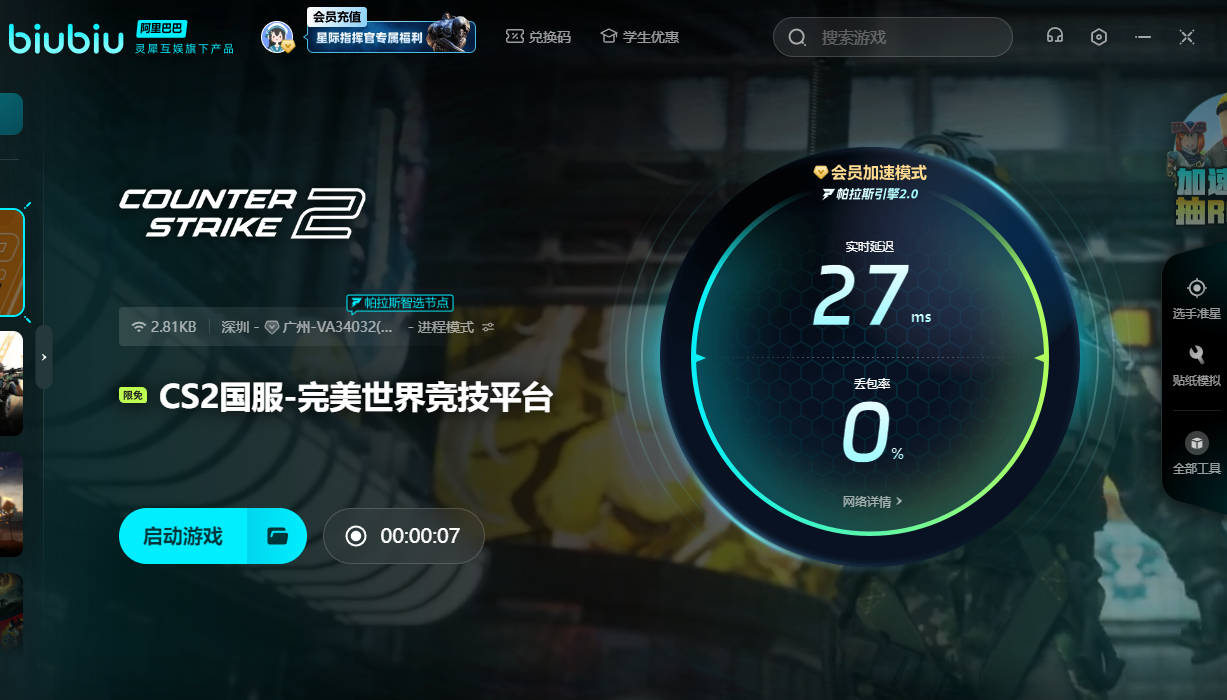Minimize the biubiu window
1227x700 pixels.
[x=1144, y=37]
